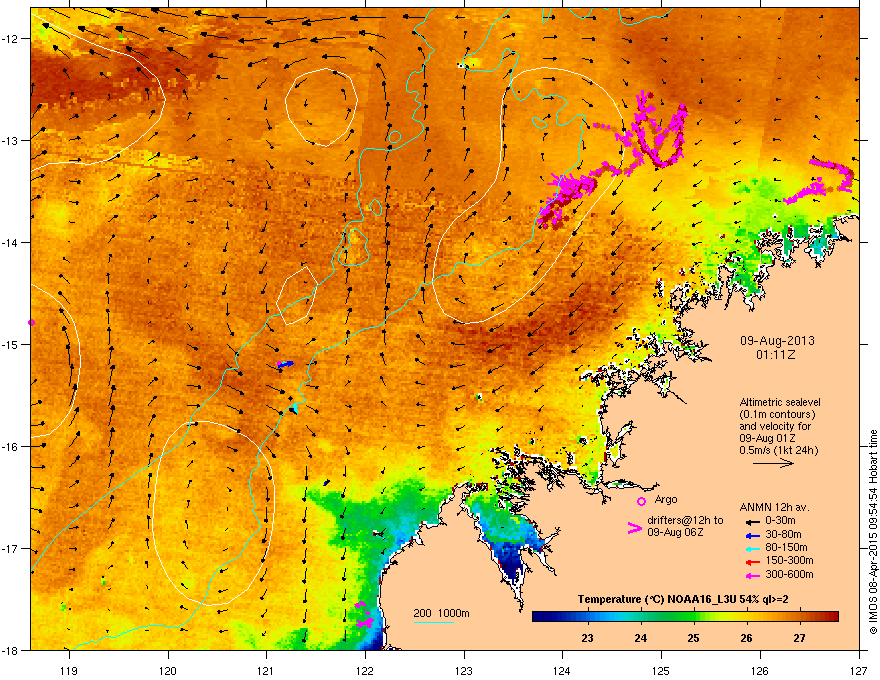Click the IMOS copyright timestamp vertical text
Image resolution: width=880 pixels, height=680 pixels.
click(873, 532)
